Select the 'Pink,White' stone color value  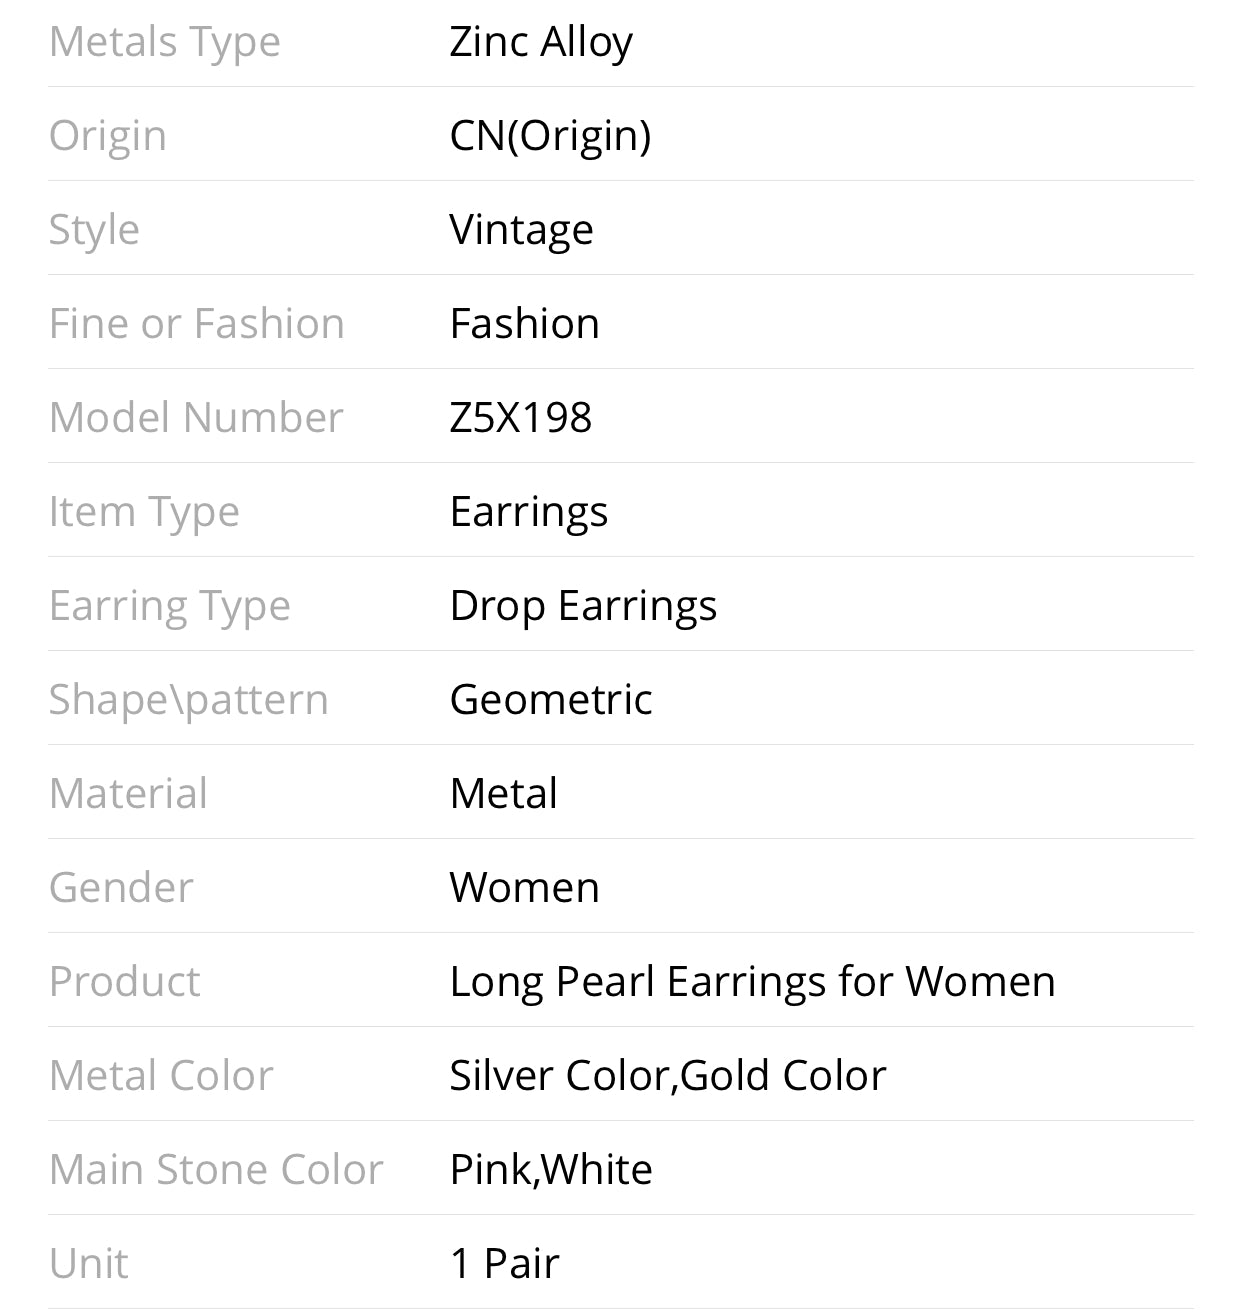coord(551,1170)
